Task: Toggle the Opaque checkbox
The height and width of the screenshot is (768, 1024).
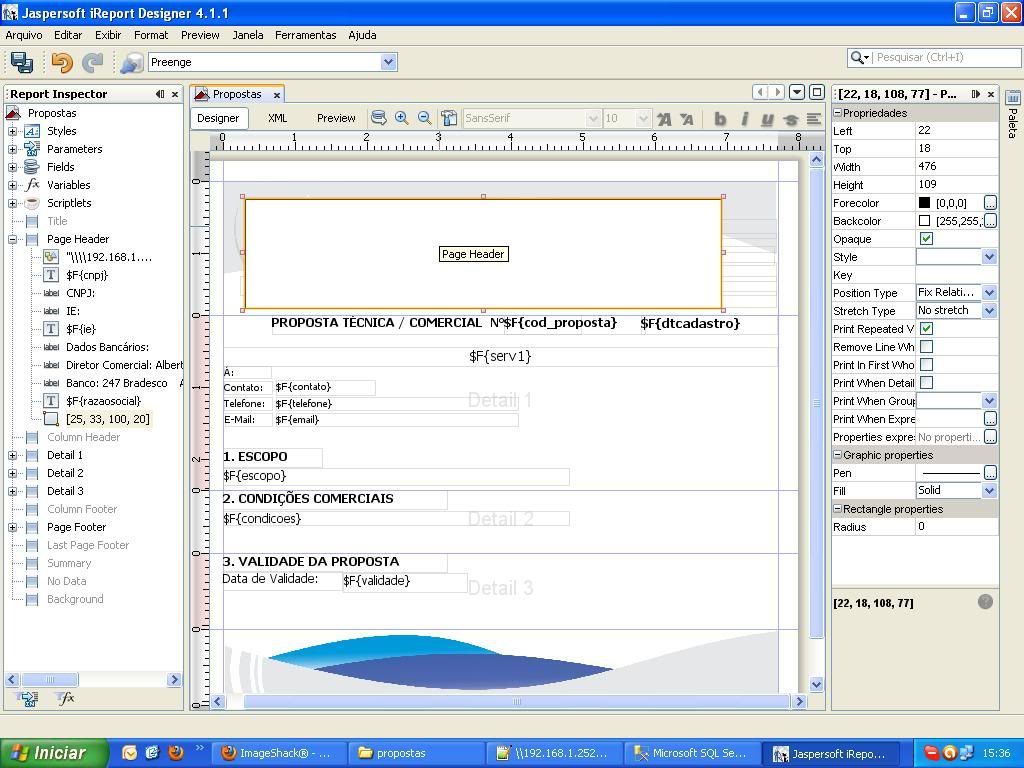Action: [x=926, y=239]
